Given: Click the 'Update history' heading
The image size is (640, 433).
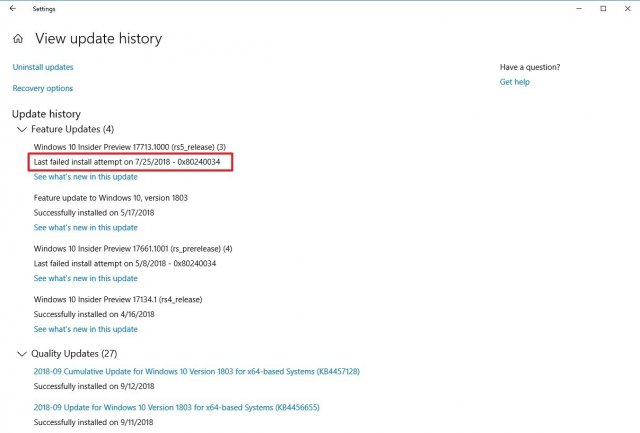Looking at the screenshot, I should 46,114.
